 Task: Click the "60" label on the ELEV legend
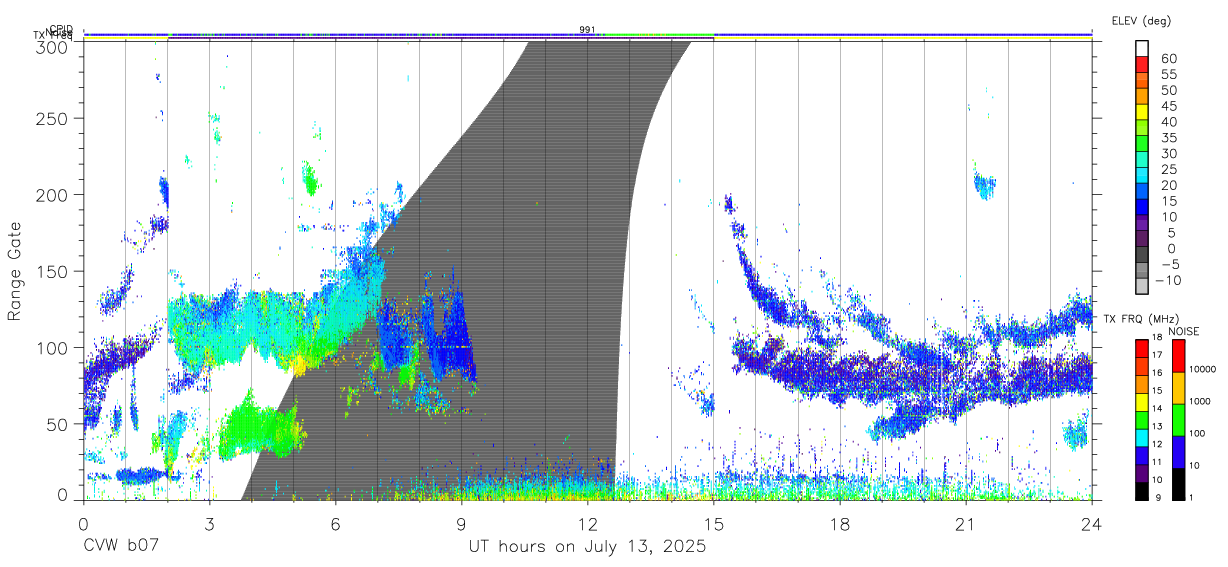click(x=1168, y=59)
